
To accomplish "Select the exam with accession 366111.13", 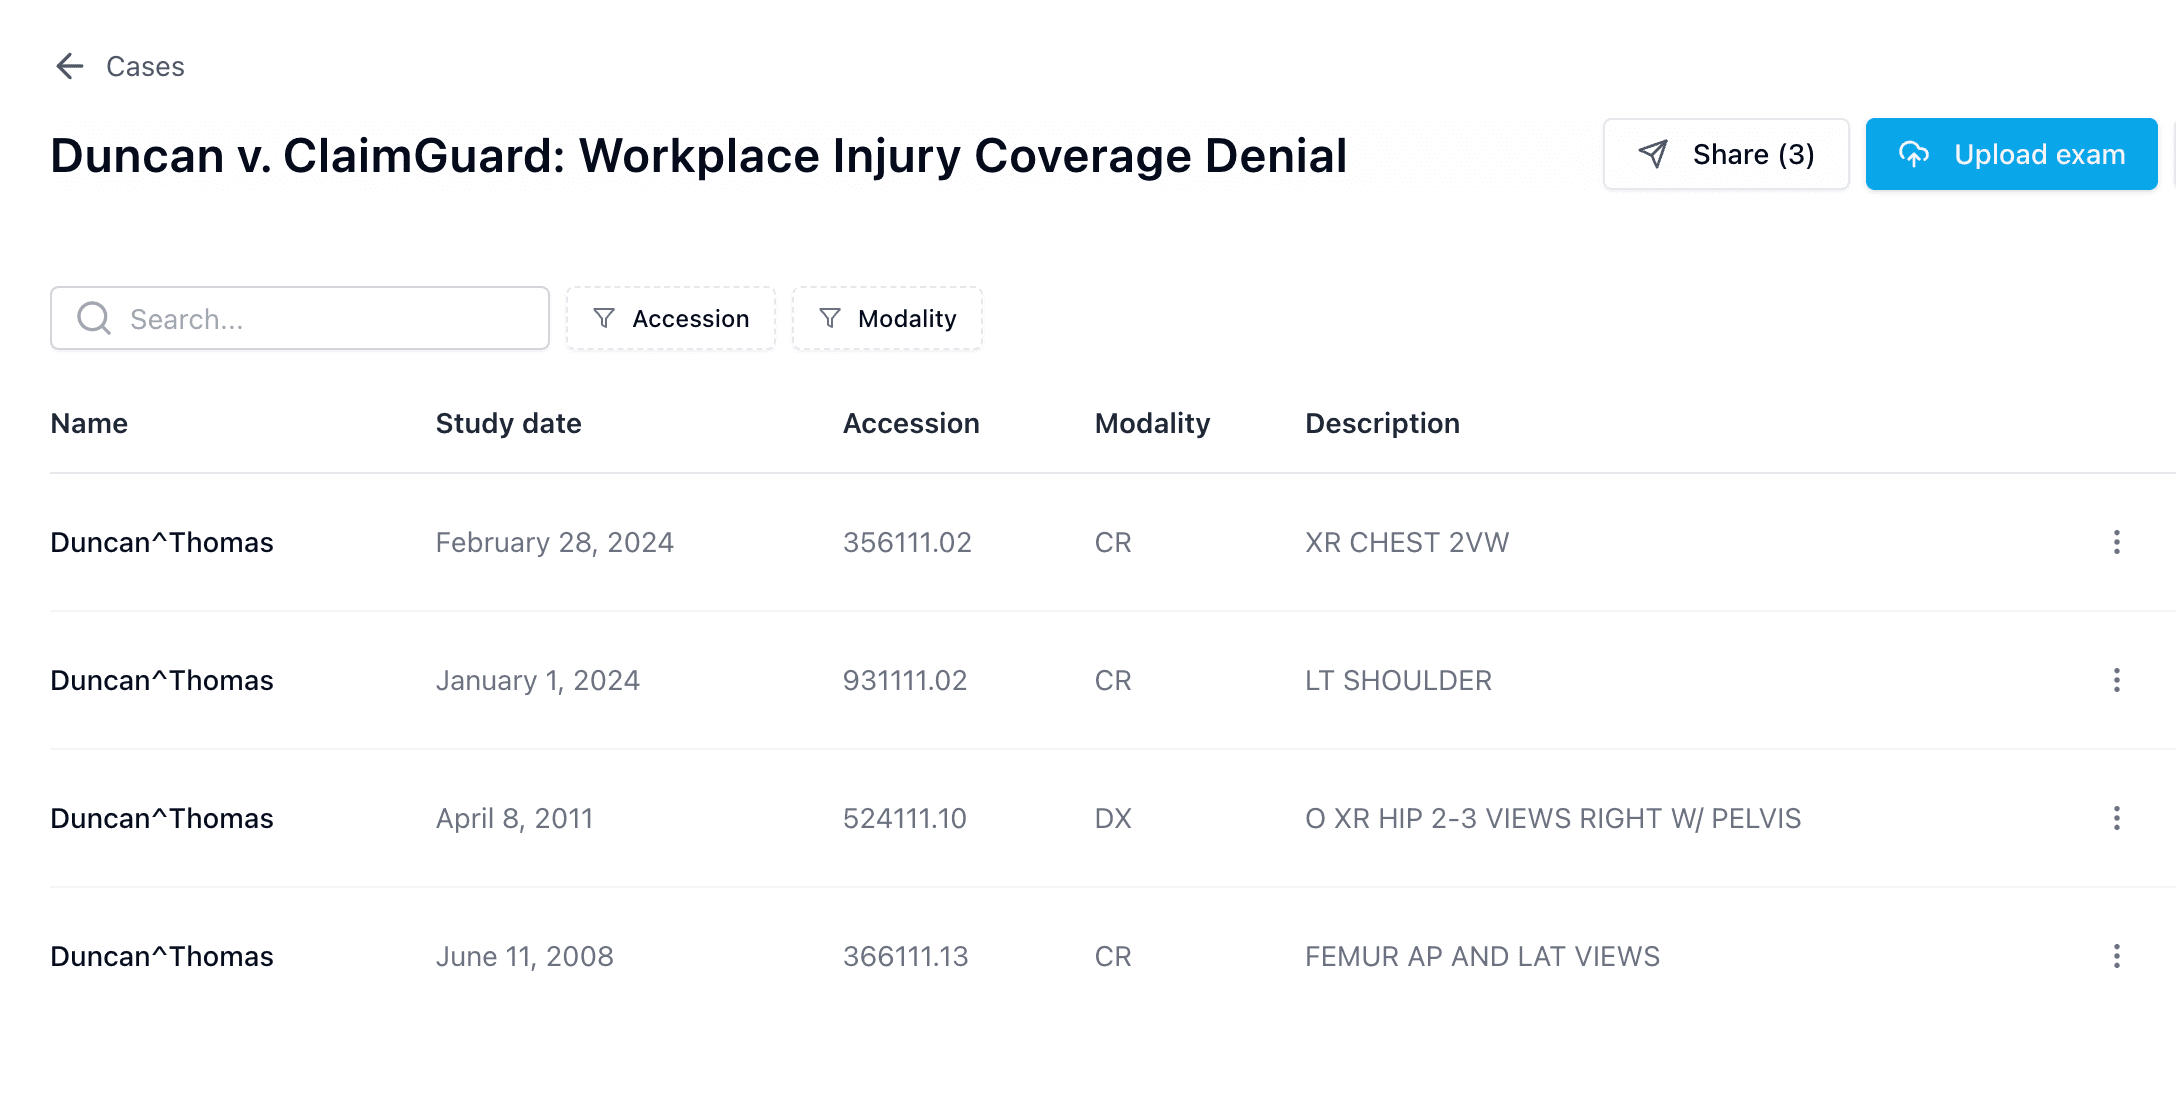I will coord(905,956).
